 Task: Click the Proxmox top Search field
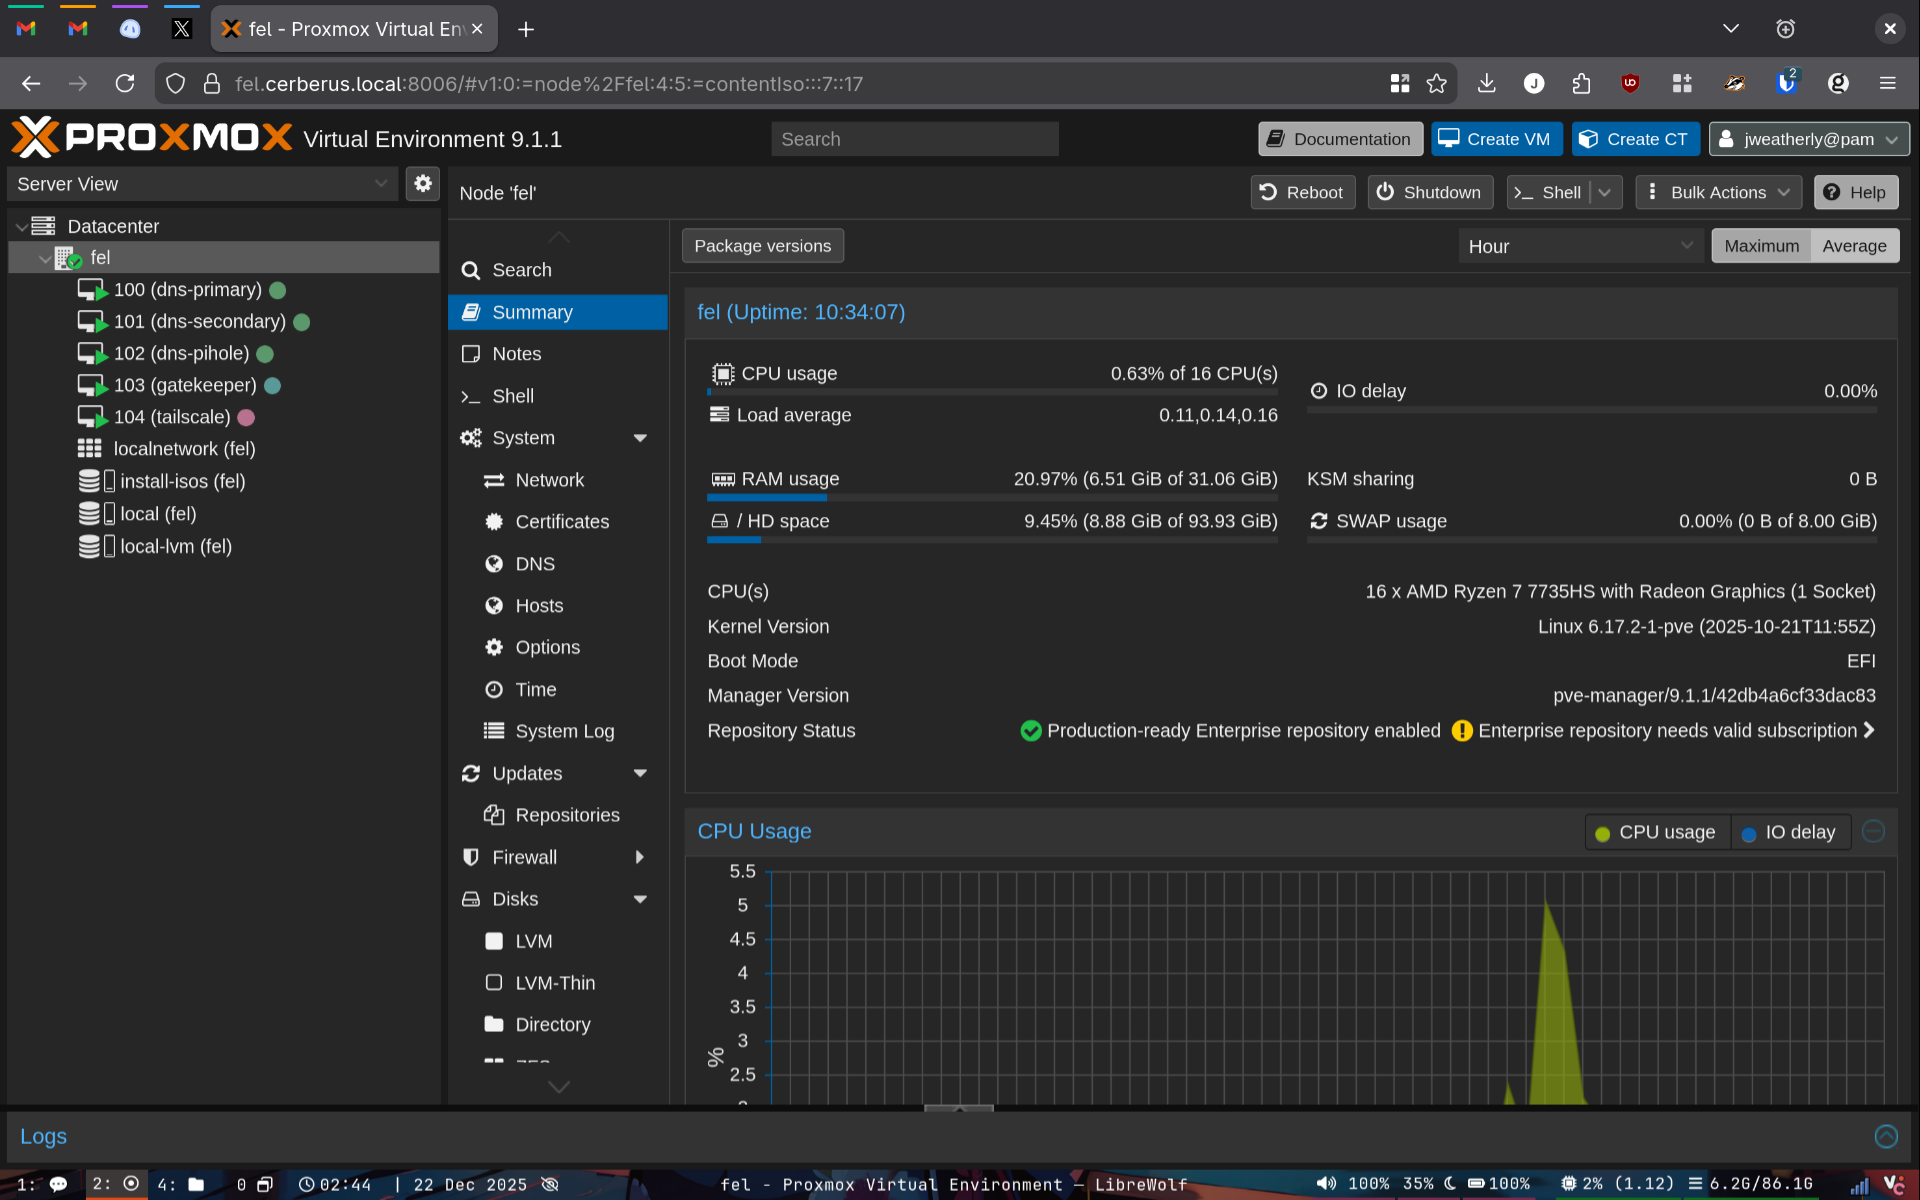pos(914,139)
